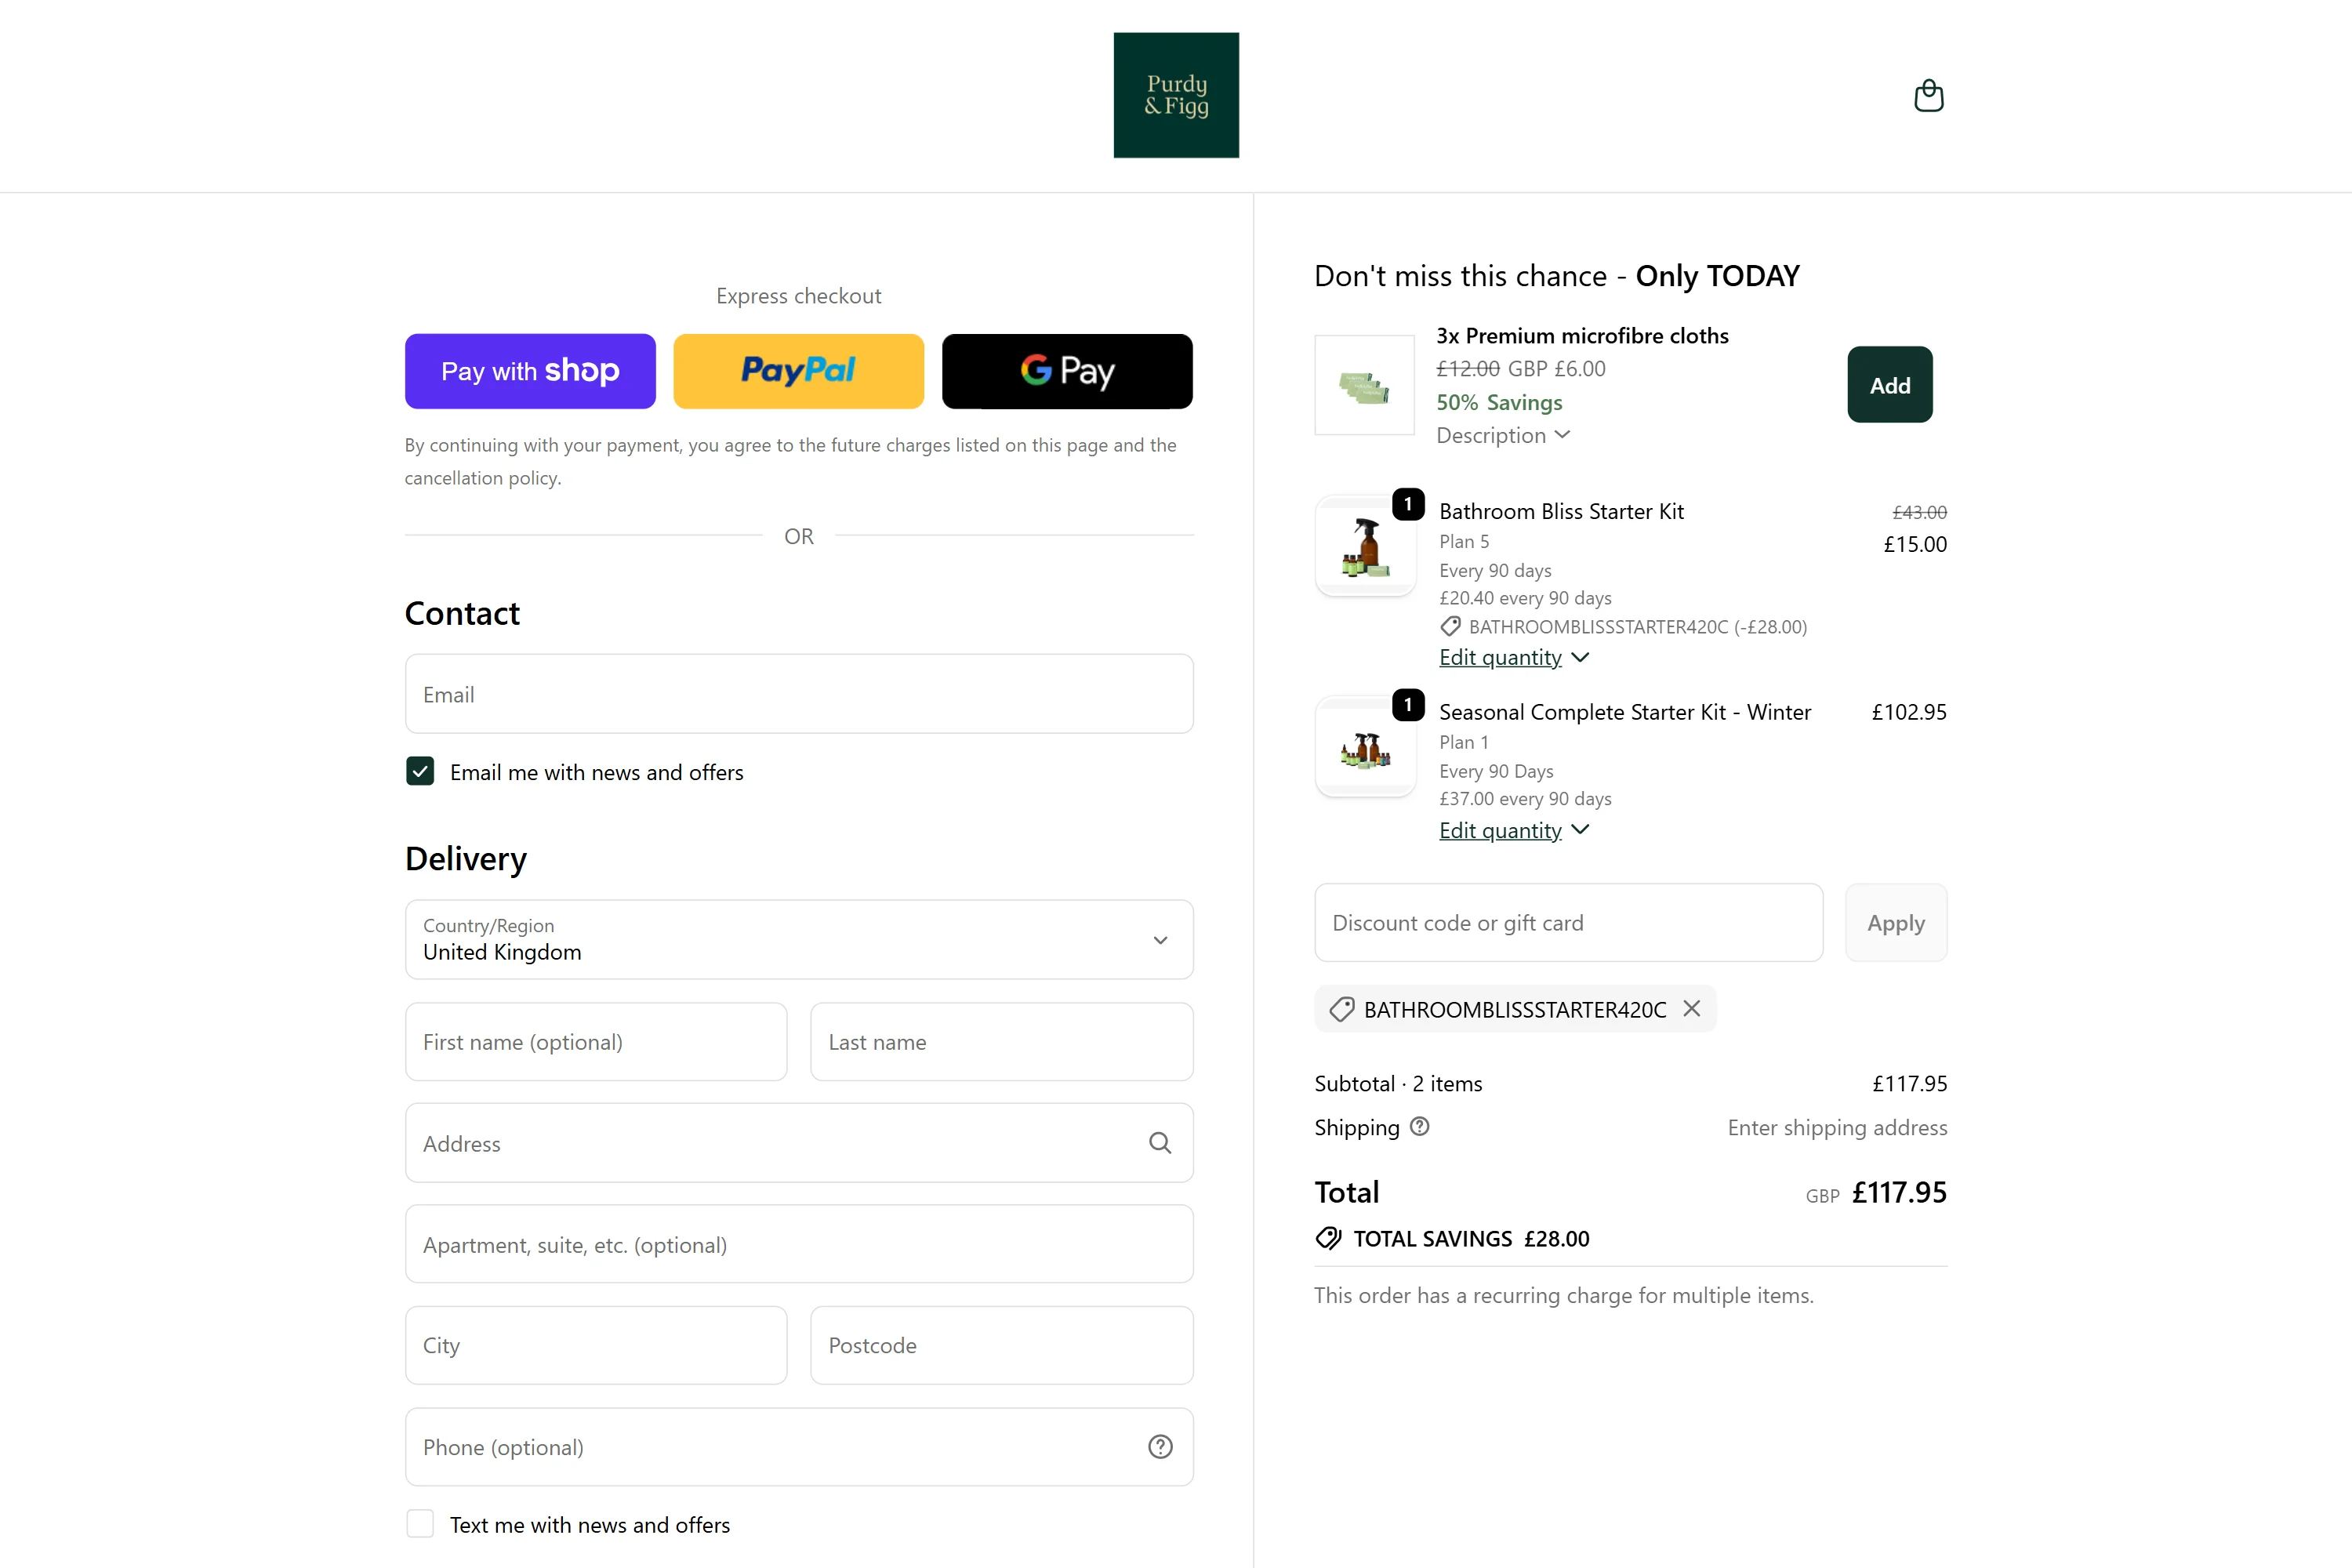
Task: Add the Premium microfibre cloths offer
Action: [1889, 385]
